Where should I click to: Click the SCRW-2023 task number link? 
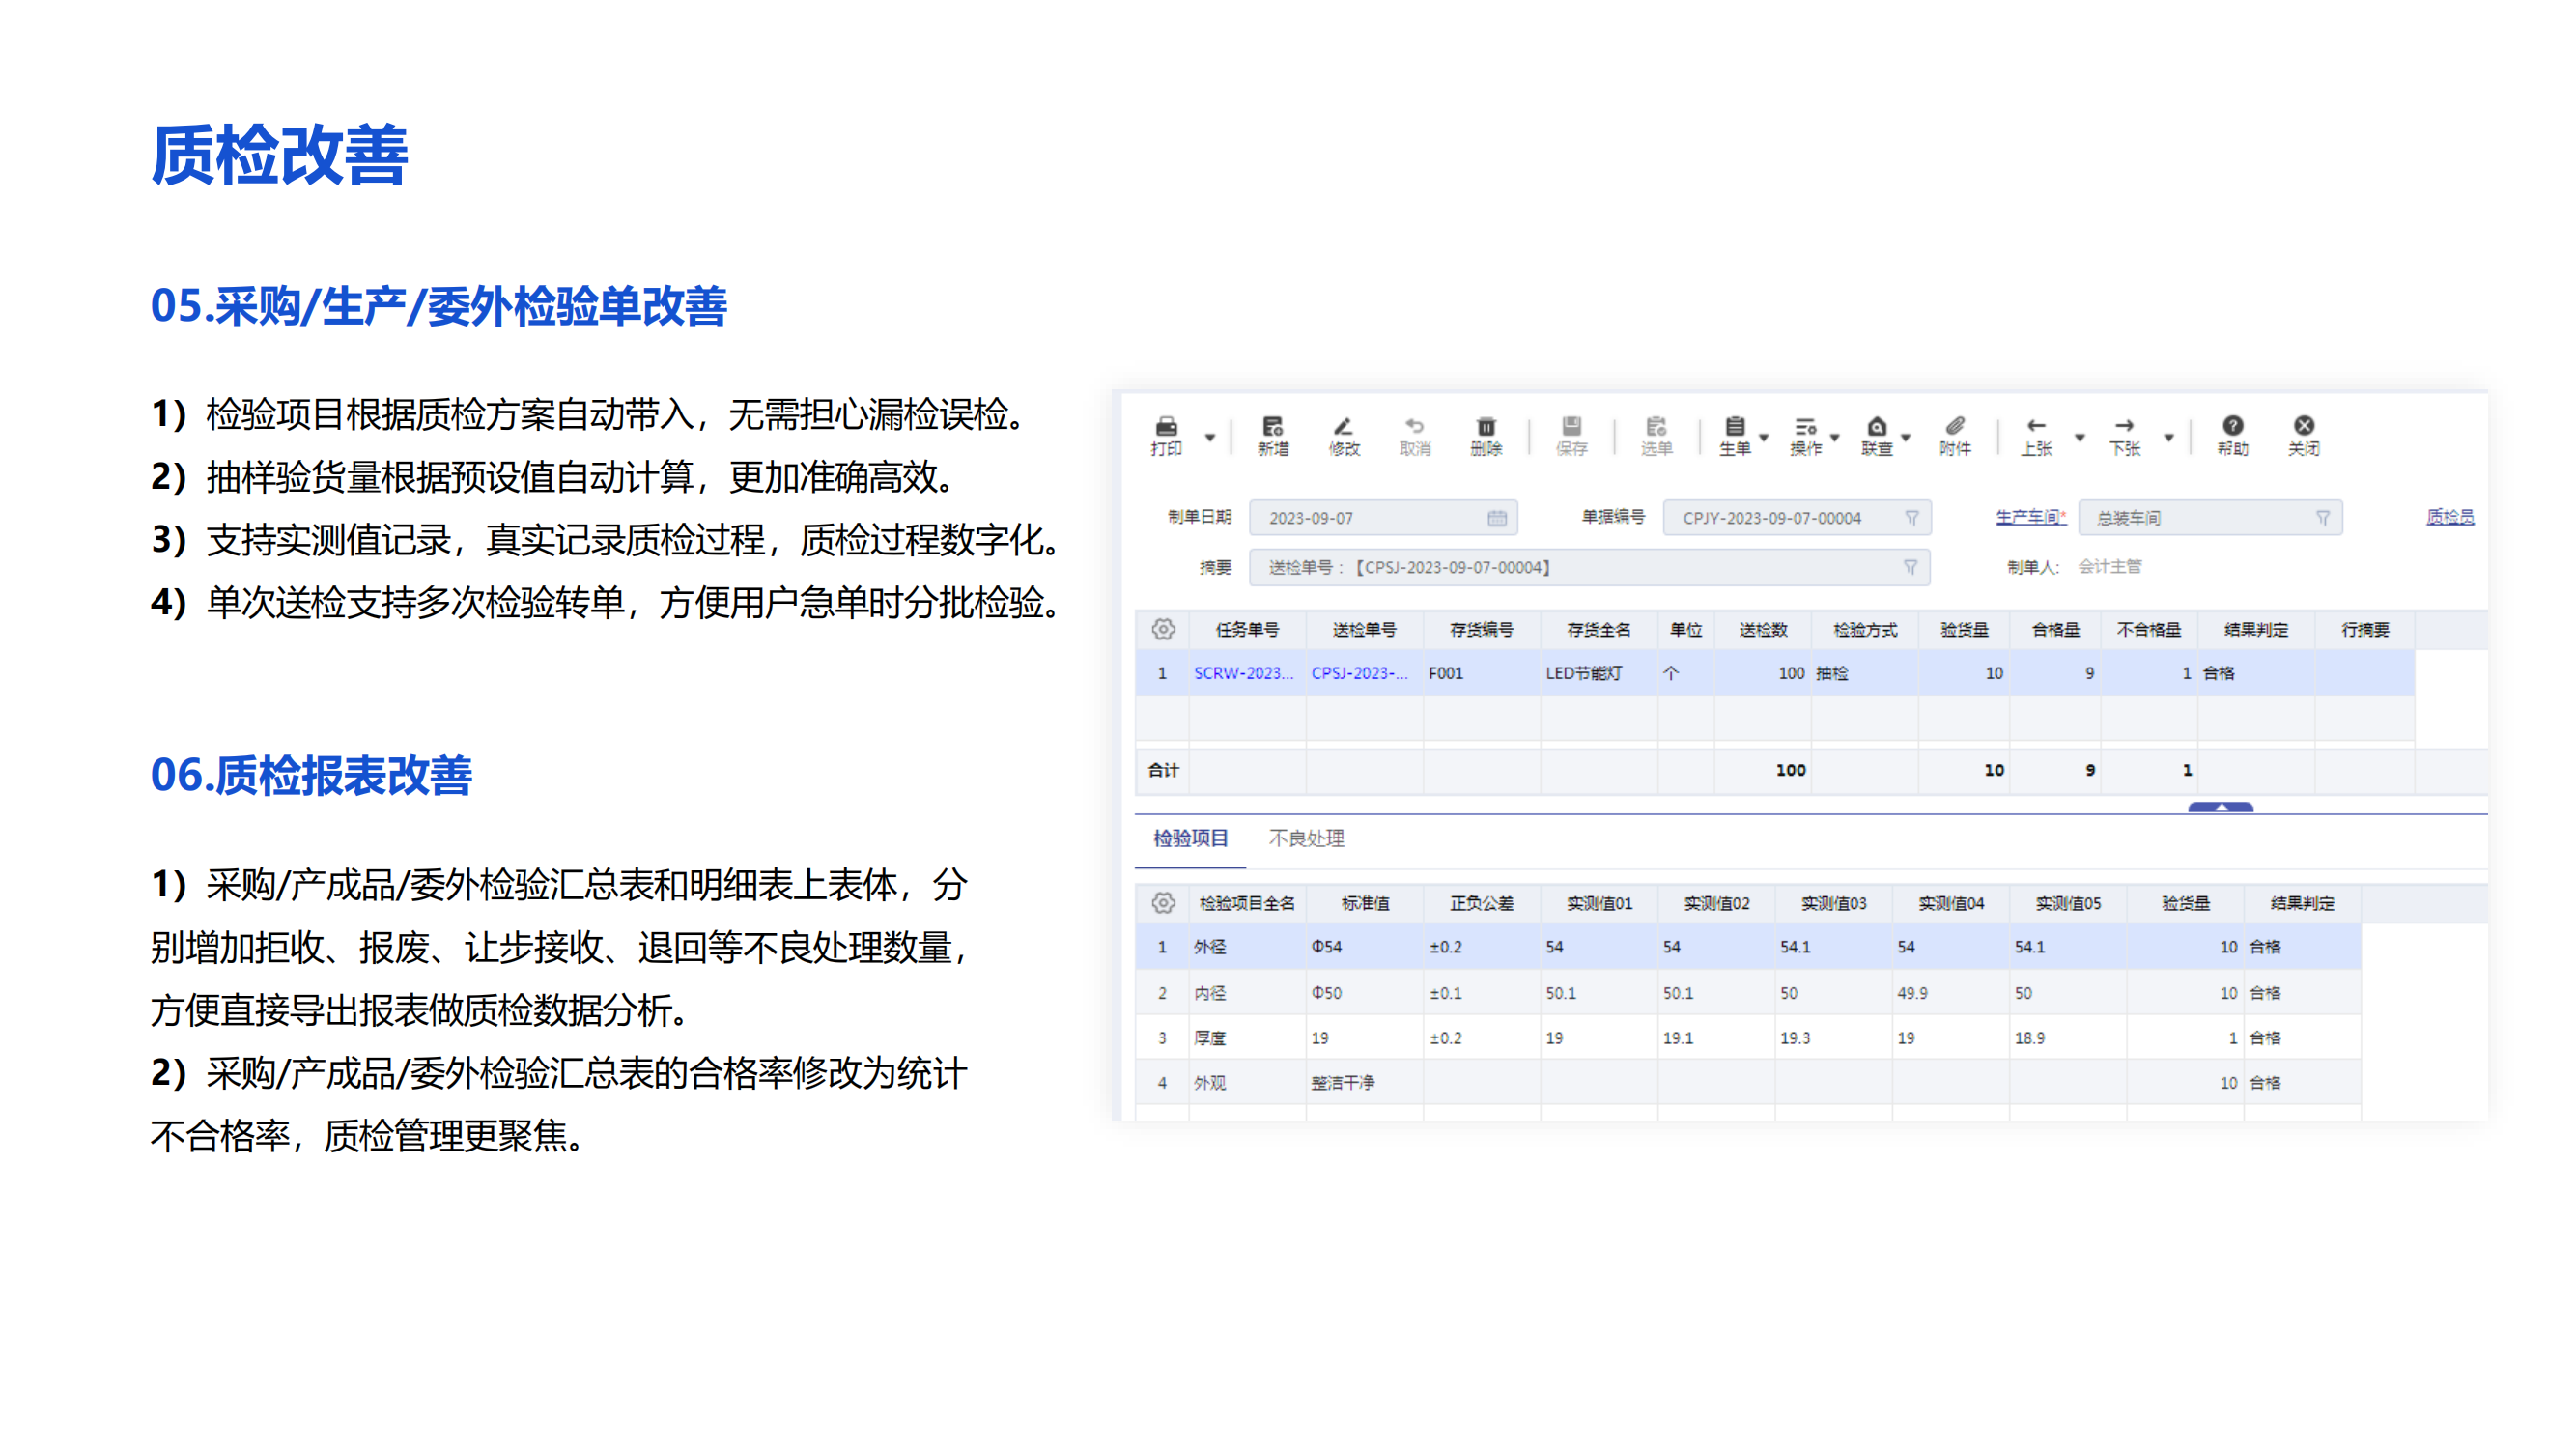[x=1243, y=673]
